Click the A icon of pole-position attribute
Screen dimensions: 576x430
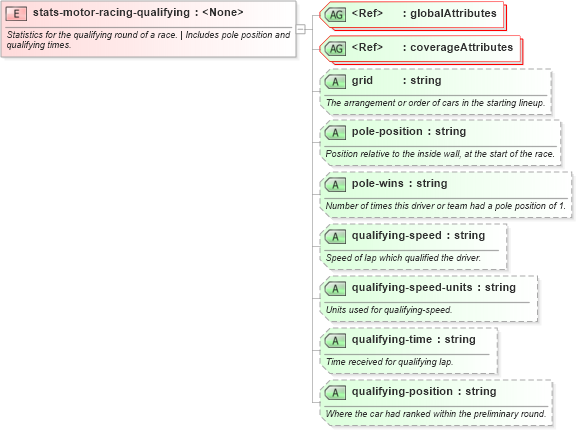[x=335, y=133]
